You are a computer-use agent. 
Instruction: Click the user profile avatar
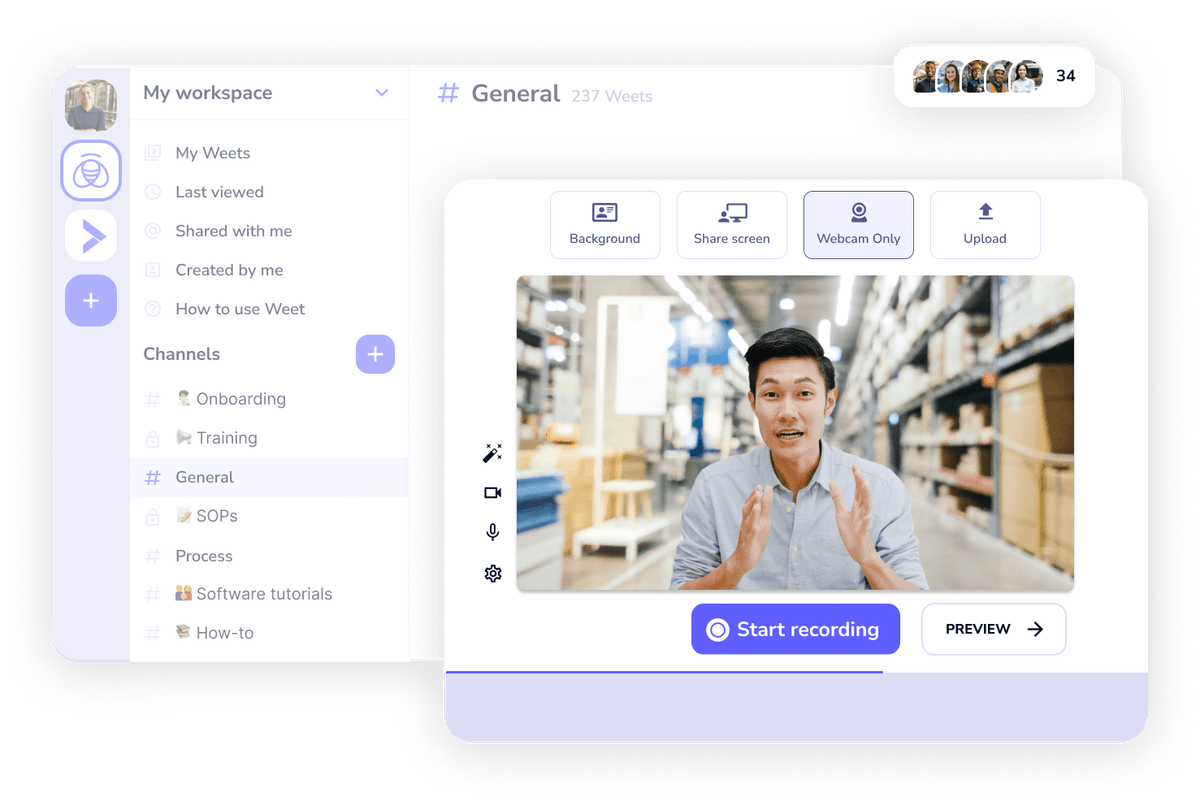[91, 105]
